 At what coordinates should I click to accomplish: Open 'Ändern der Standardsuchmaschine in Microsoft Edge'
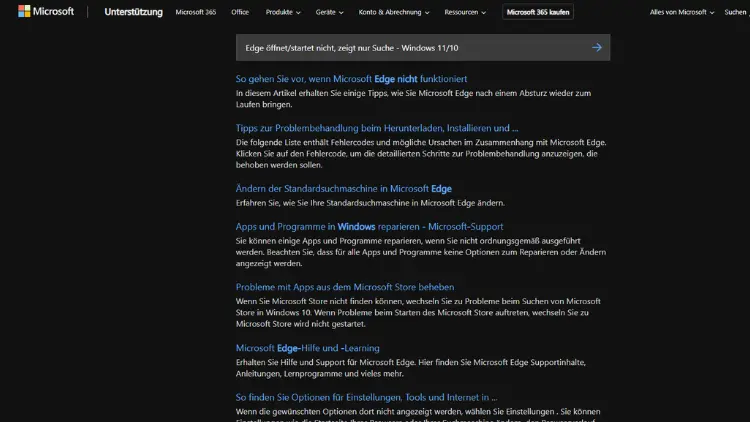(x=343, y=189)
